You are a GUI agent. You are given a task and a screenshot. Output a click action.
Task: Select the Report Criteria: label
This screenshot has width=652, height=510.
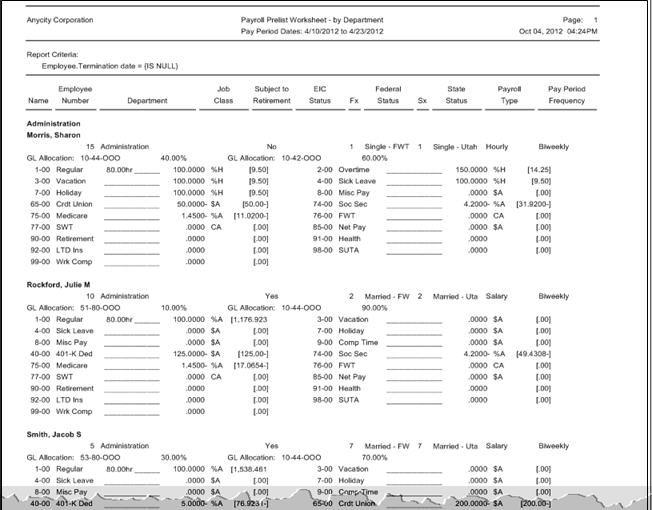(x=52, y=54)
